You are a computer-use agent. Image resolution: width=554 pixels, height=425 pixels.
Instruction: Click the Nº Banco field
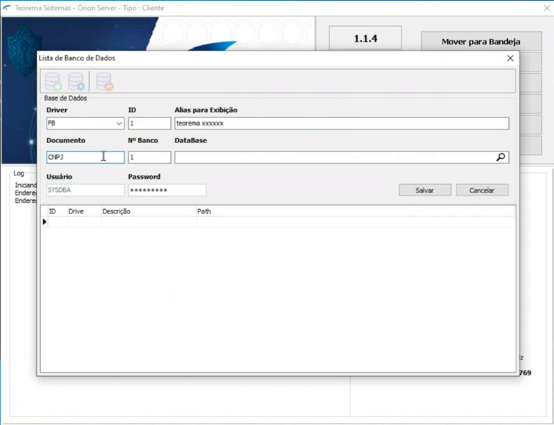[149, 157]
